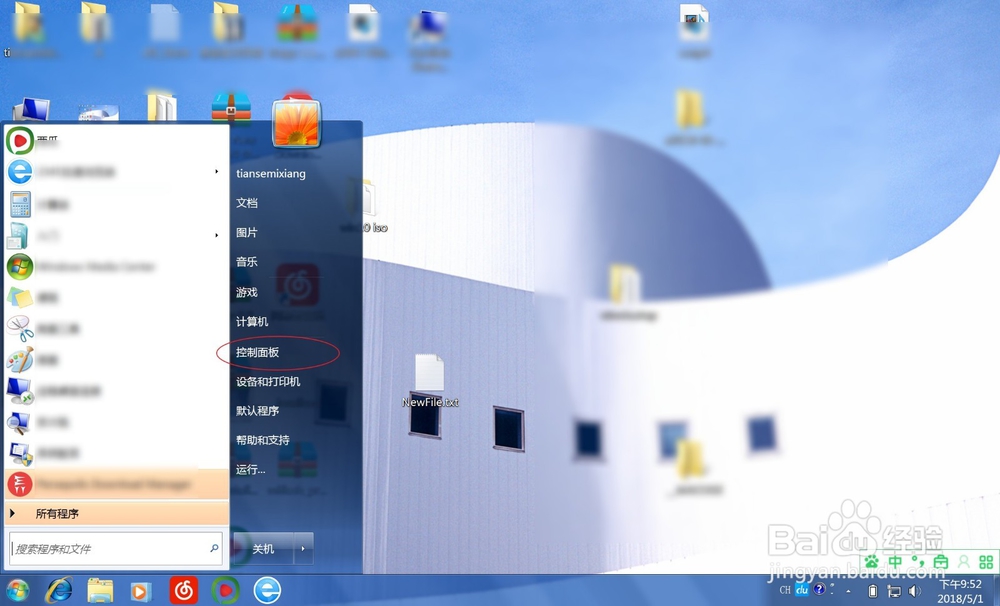Open the NewFile.txt desktop file
The width and height of the screenshot is (1000, 606).
pyautogui.click(x=430, y=381)
